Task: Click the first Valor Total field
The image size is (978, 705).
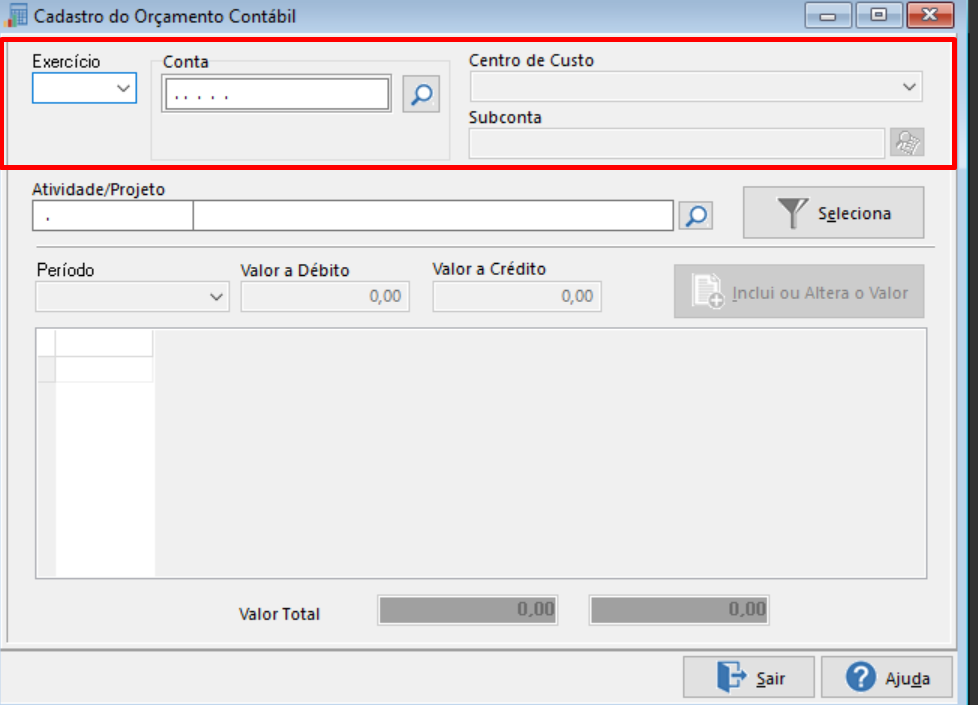Action: [x=468, y=610]
